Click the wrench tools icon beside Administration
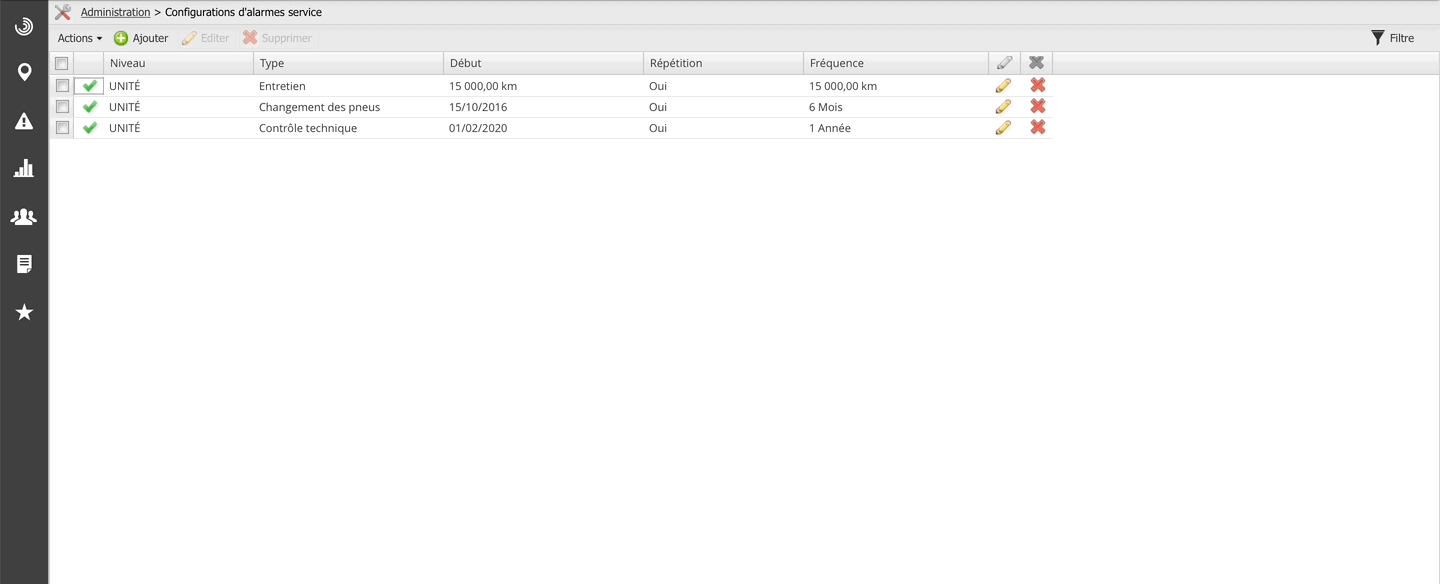The height and width of the screenshot is (584, 1440). (63, 12)
